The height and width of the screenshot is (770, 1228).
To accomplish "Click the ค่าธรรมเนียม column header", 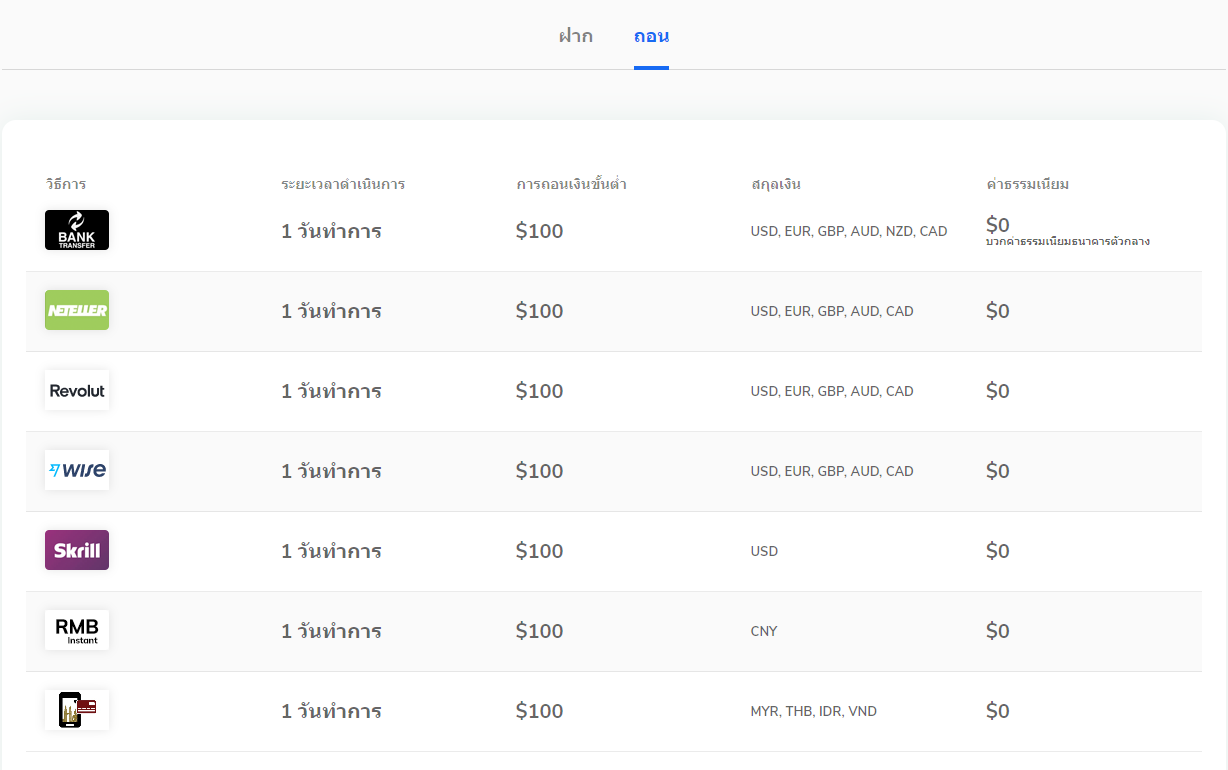I will (x=1028, y=184).
